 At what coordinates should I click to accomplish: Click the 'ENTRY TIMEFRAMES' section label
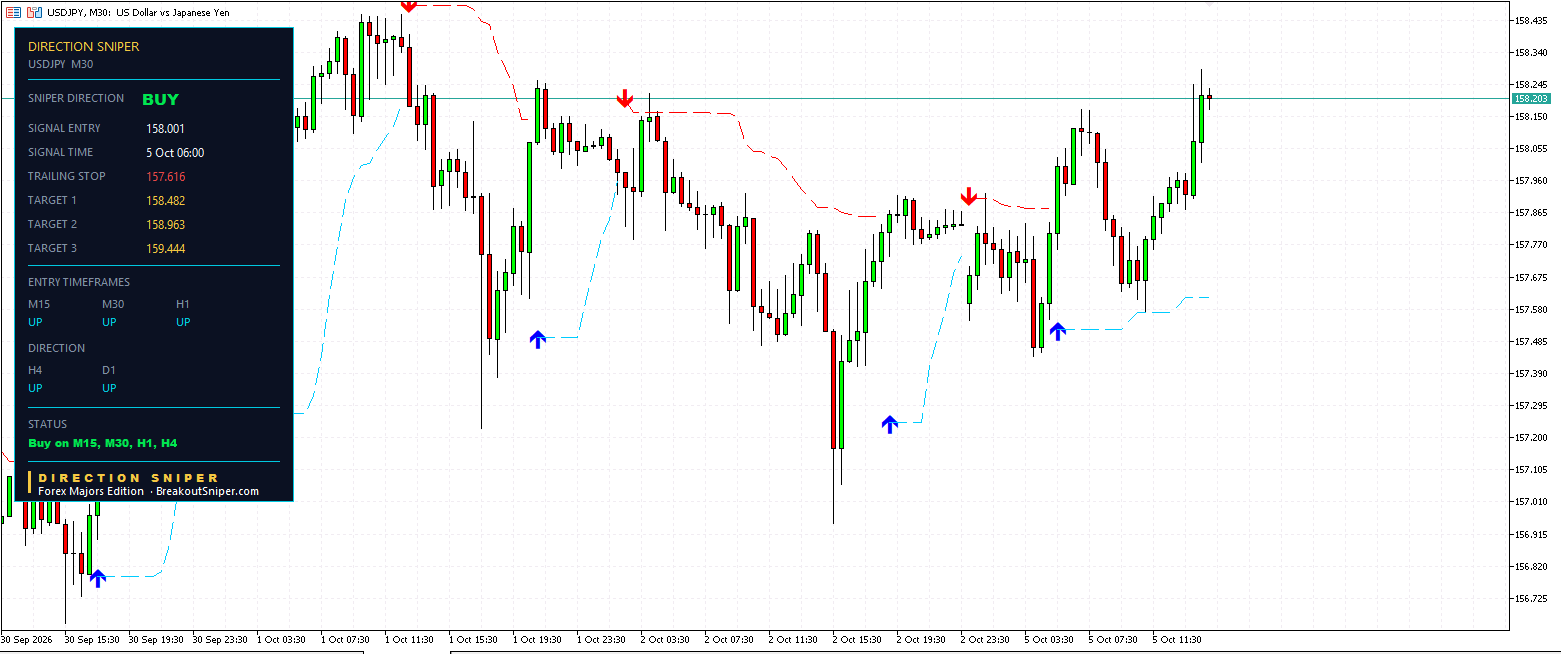(x=79, y=282)
